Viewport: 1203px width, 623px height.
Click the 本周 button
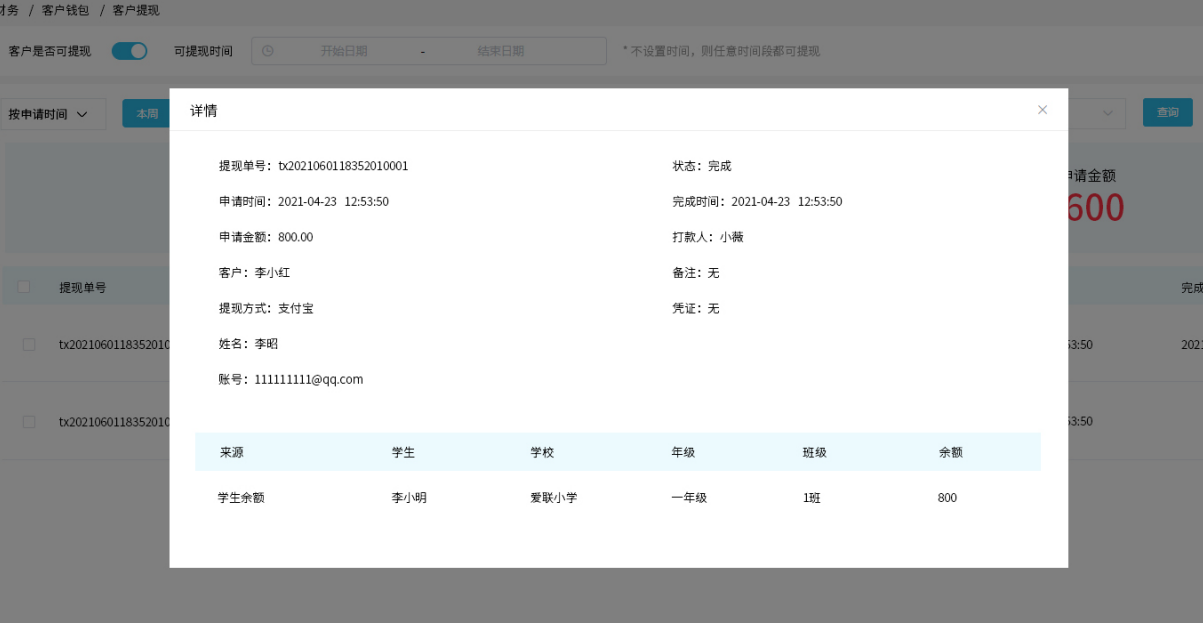(146, 114)
